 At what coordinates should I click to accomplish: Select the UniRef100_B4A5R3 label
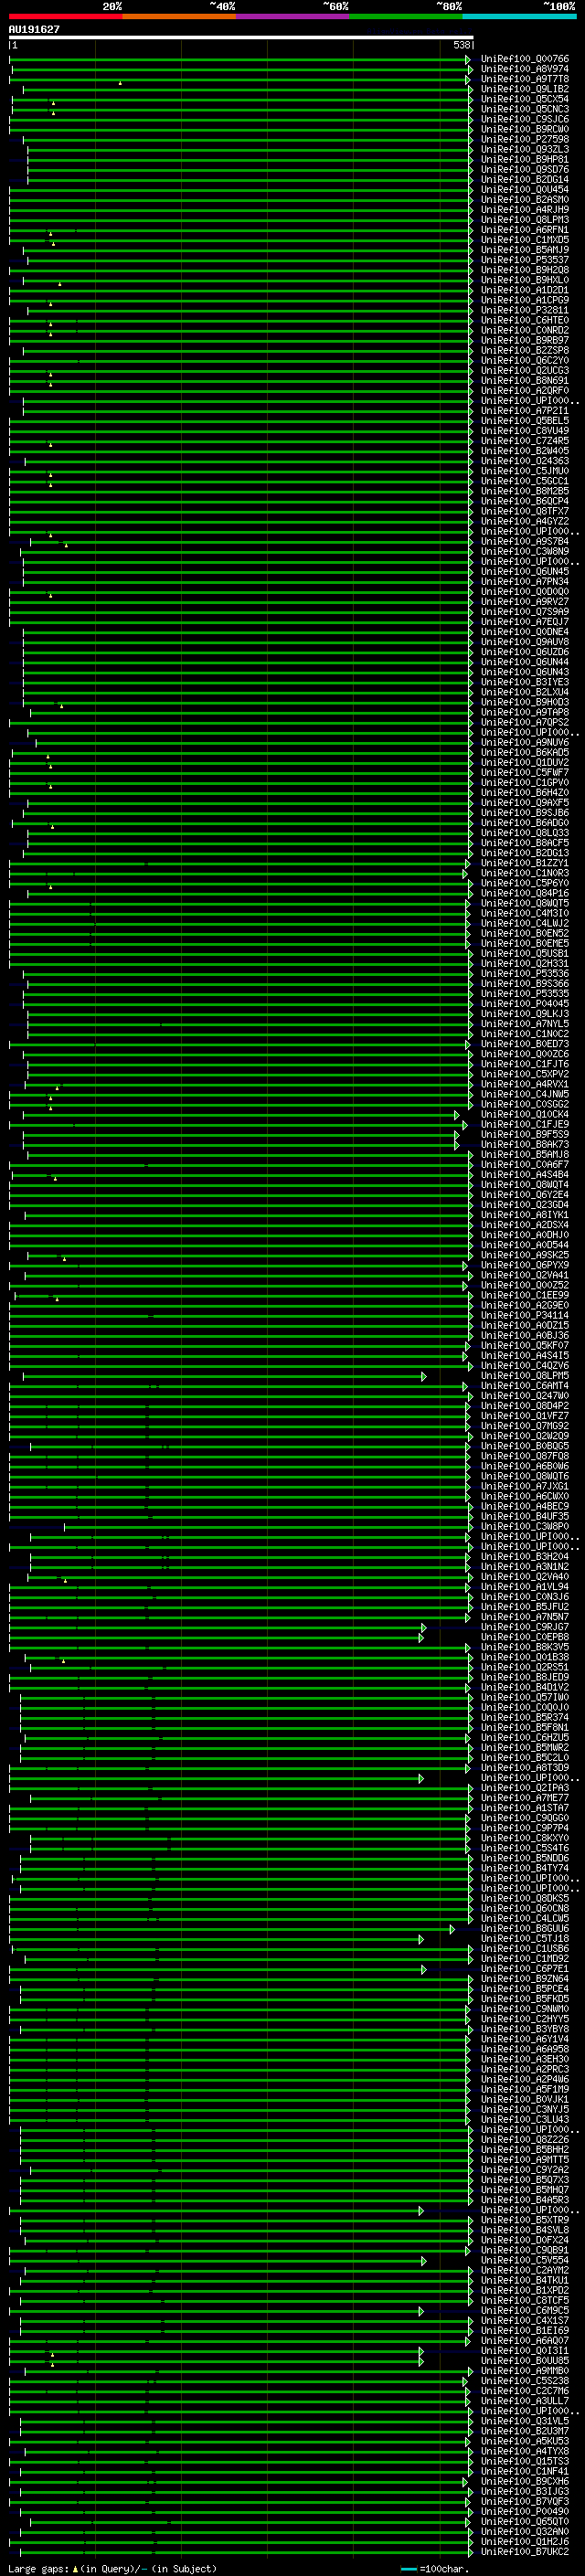click(x=525, y=2200)
